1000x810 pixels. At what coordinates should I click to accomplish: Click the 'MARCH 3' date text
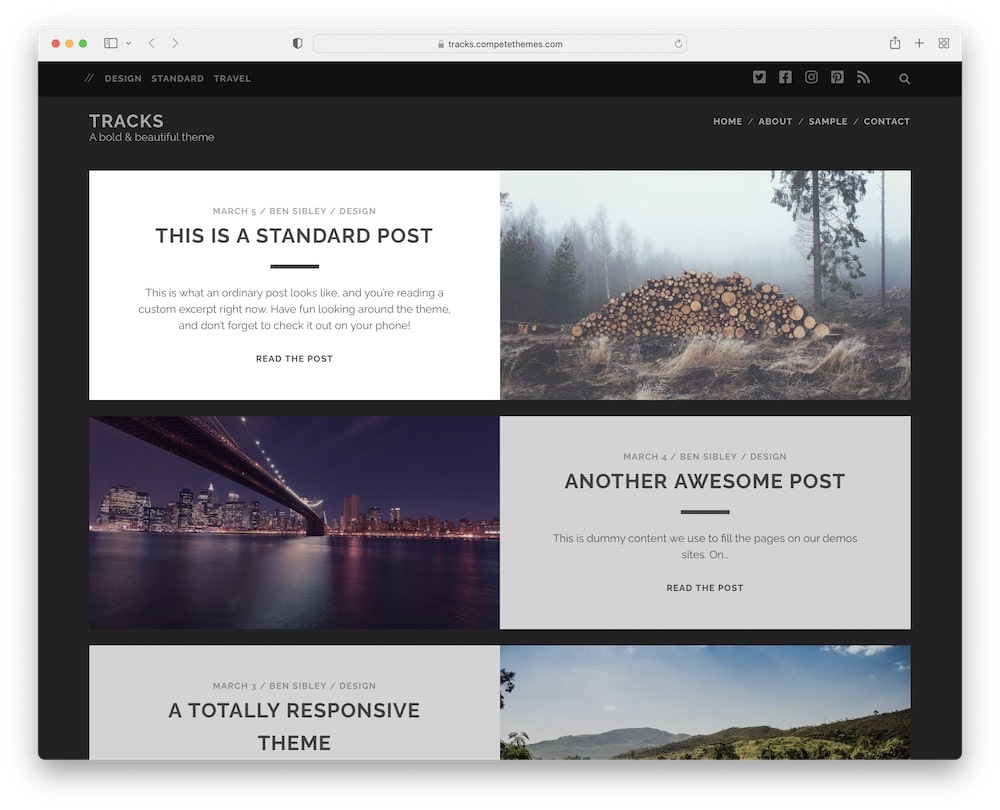point(234,686)
